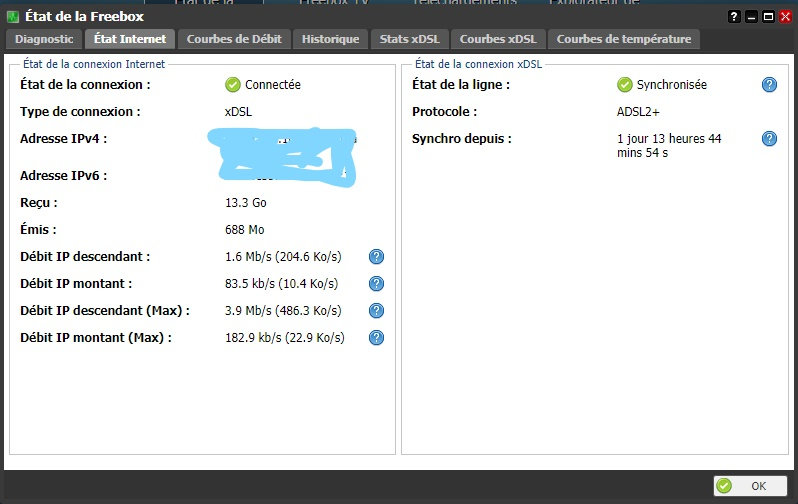
Task: Click the received value 13.3 Go
Action: pyautogui.click(x=246, y=203)
